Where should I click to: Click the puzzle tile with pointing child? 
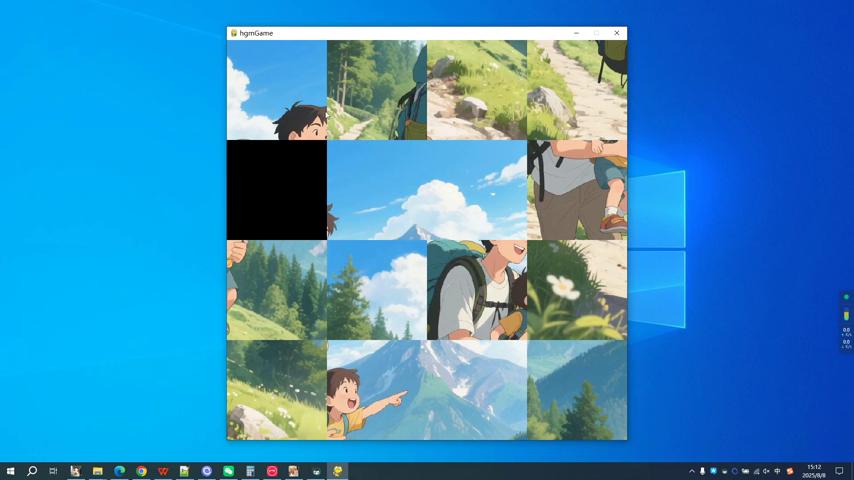point(377,390)
